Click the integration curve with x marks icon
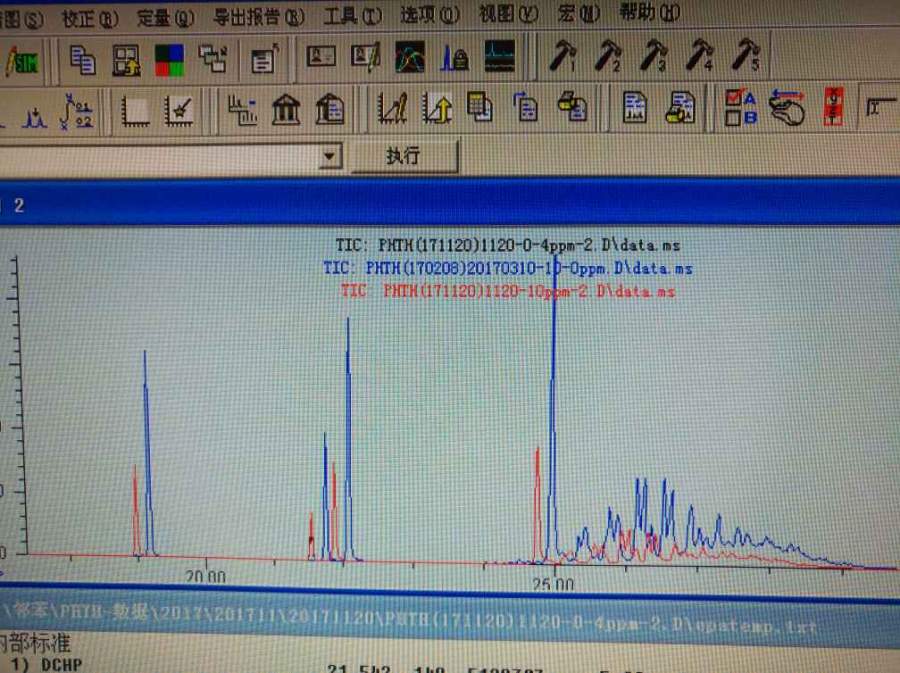Viewport: 900px width, 673px height. pyautogui.click(x=76, y=111)
